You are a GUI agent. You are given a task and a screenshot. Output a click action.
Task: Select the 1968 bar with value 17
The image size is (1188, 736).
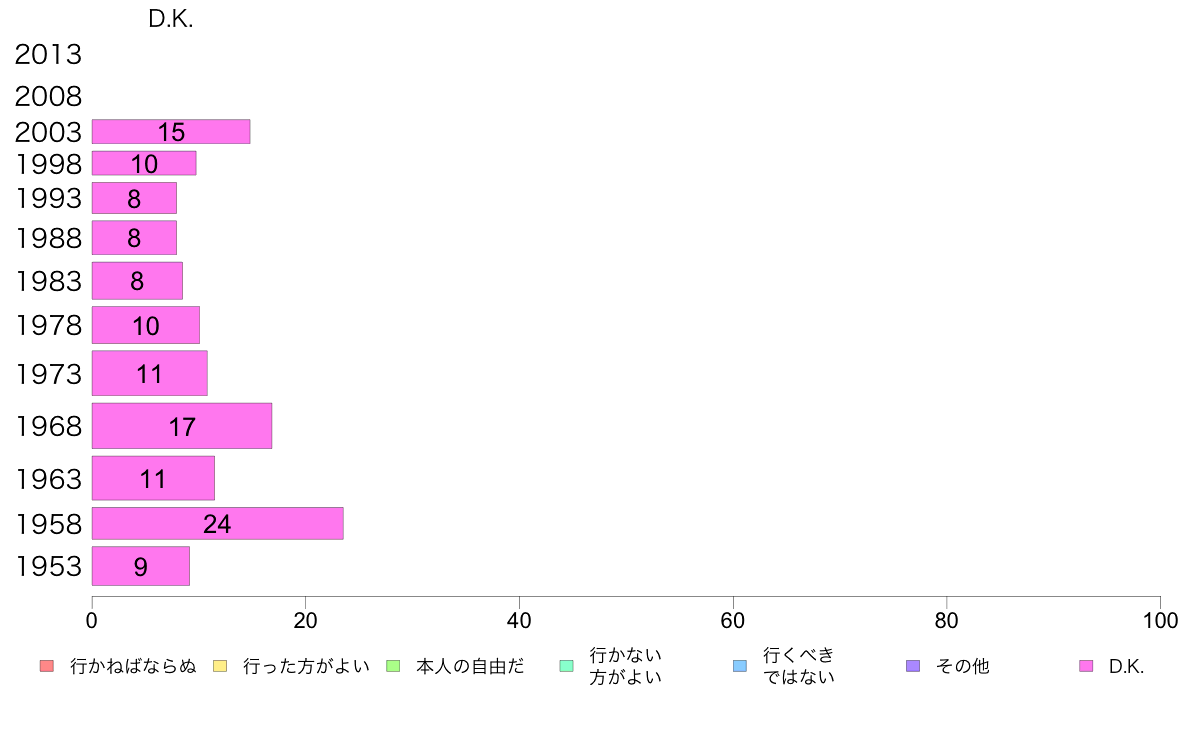pyautogui.click(x=181, y=426)
